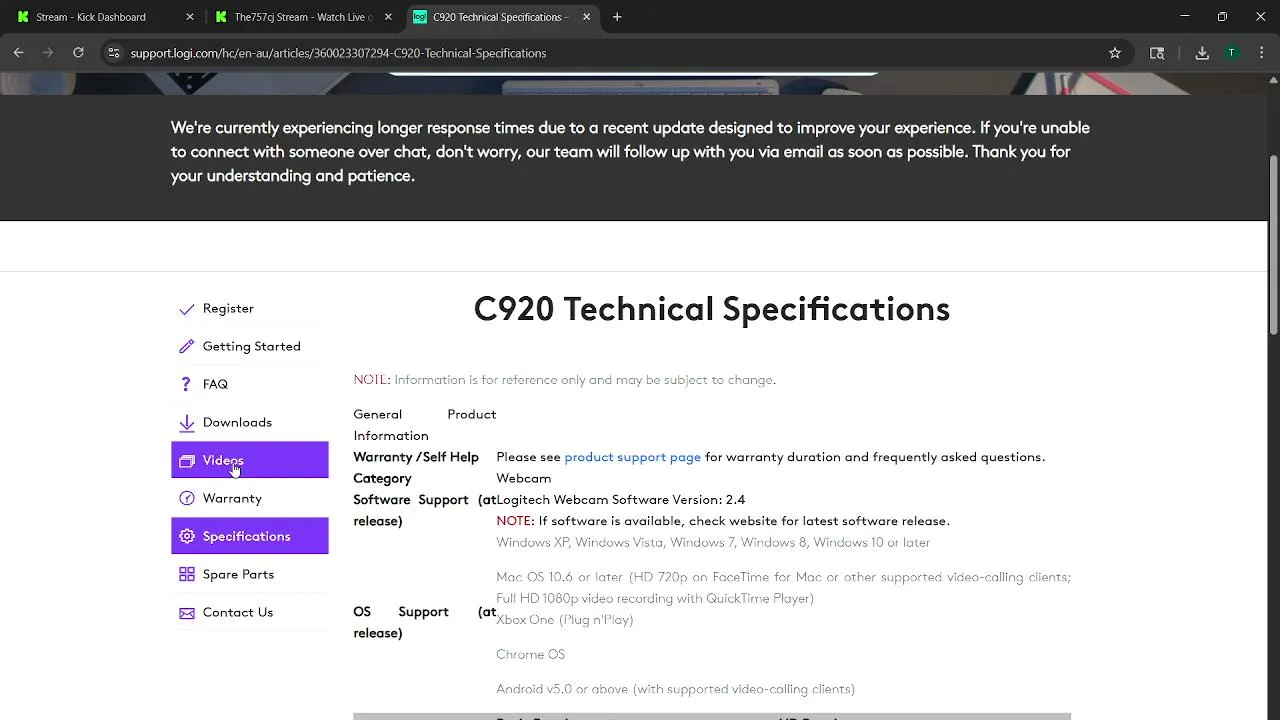Open the browser extensions icon
Viewport: 1280px width, 720px height.
coord(1157,53)
